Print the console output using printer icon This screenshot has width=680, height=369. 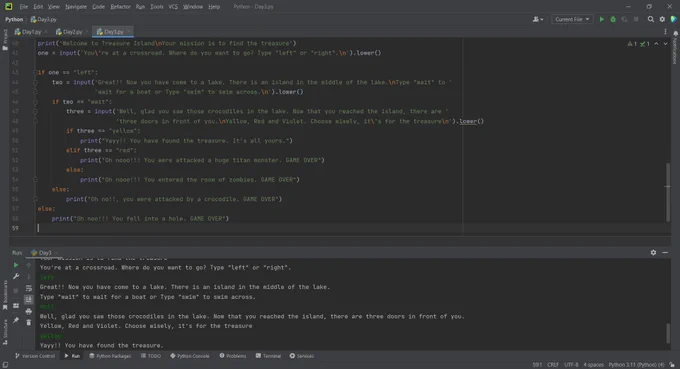click(x=29, y=311)
